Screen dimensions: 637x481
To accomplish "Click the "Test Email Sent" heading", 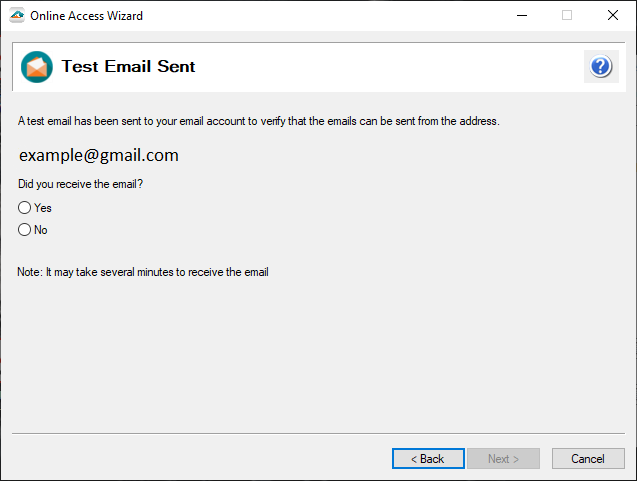I will (128, 67).
